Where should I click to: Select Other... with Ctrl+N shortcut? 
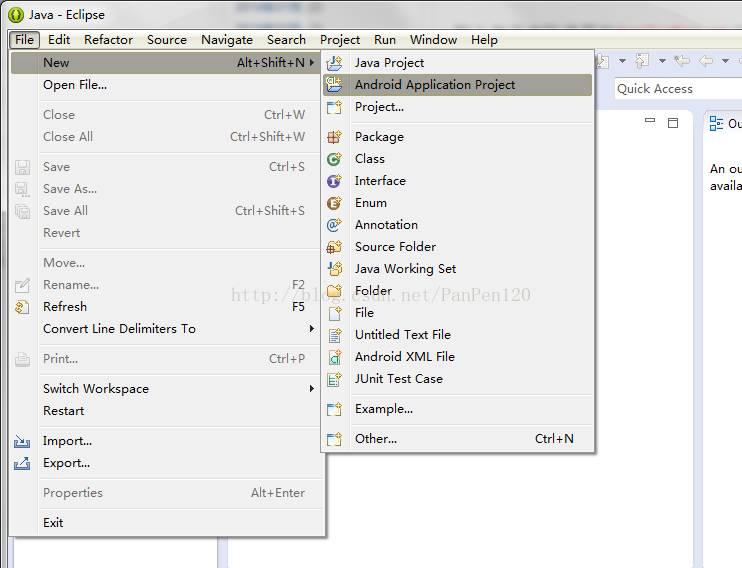pyautogui.click(x=458, y=439)
